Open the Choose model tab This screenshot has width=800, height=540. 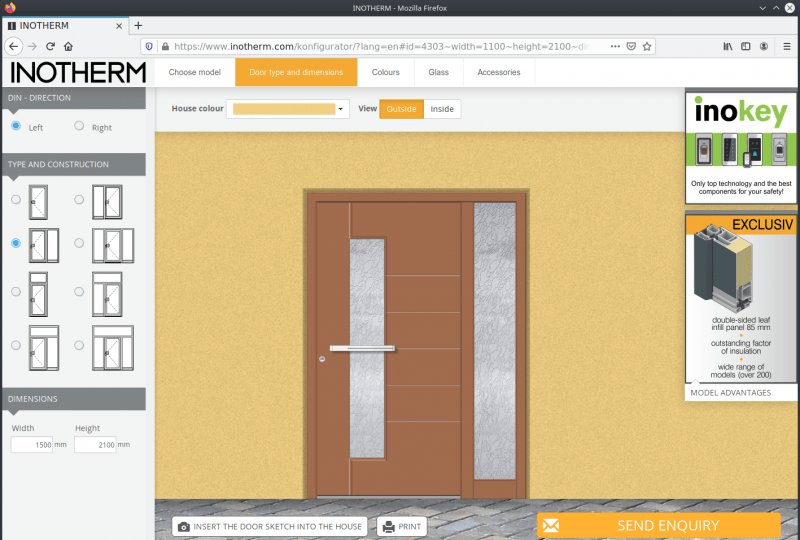coord(194,72)
